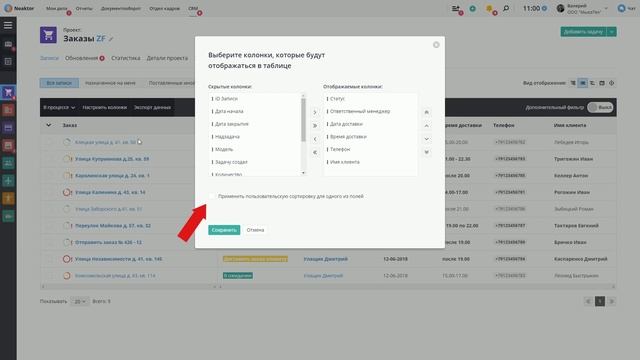Click the 11:00 timer indicator

pyautogui.click(x=535, y=9)
